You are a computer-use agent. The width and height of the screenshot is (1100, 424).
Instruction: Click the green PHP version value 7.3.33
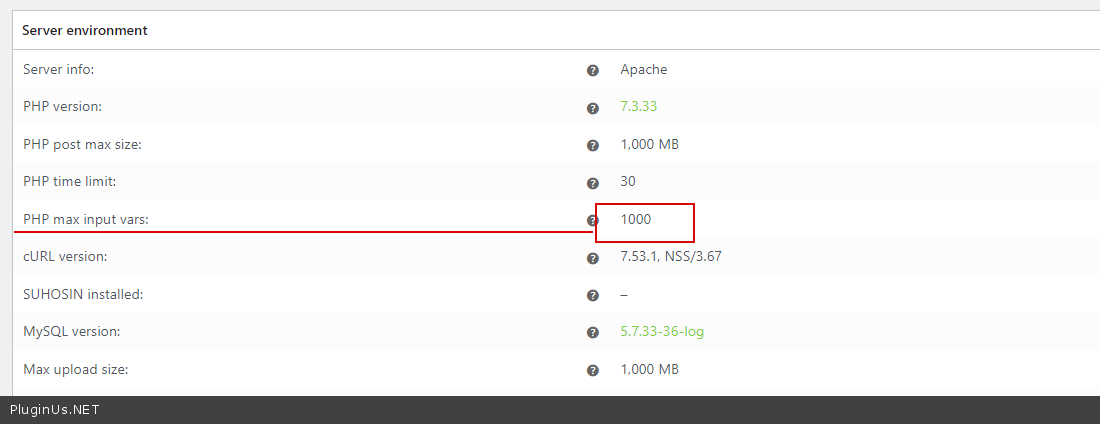(x=638, y=106)
